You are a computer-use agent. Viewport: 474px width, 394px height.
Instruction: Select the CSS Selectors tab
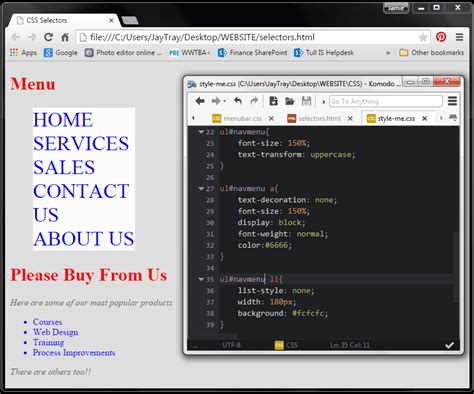click(x=63, y=21)
